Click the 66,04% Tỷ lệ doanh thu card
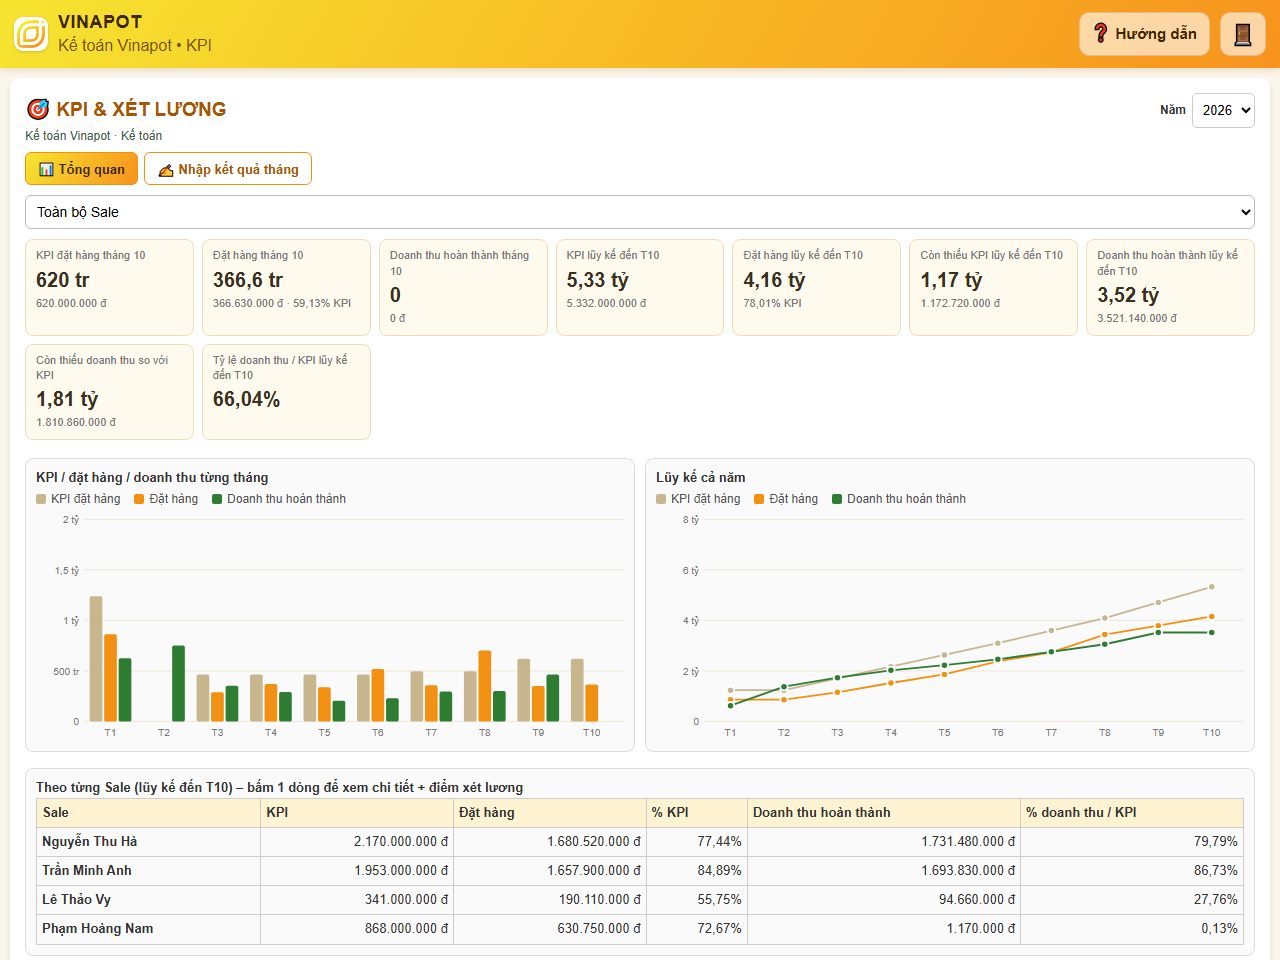Image resolution: width=1280 pixels, height=960 pixels. pos(286,392)
